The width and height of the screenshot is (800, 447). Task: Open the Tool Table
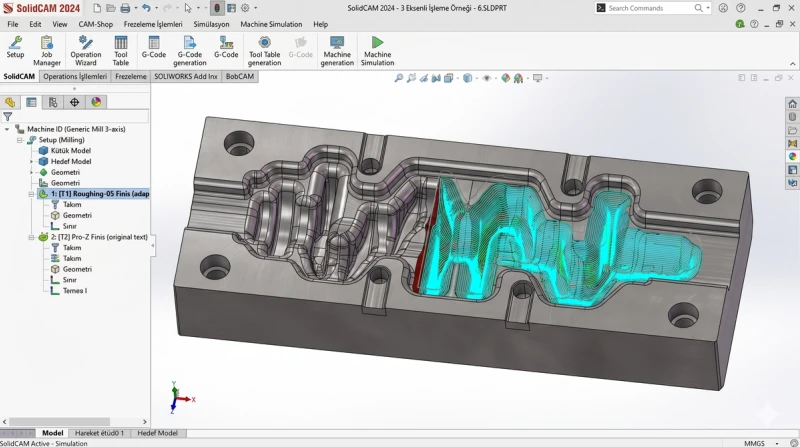(x=121, y=51)
